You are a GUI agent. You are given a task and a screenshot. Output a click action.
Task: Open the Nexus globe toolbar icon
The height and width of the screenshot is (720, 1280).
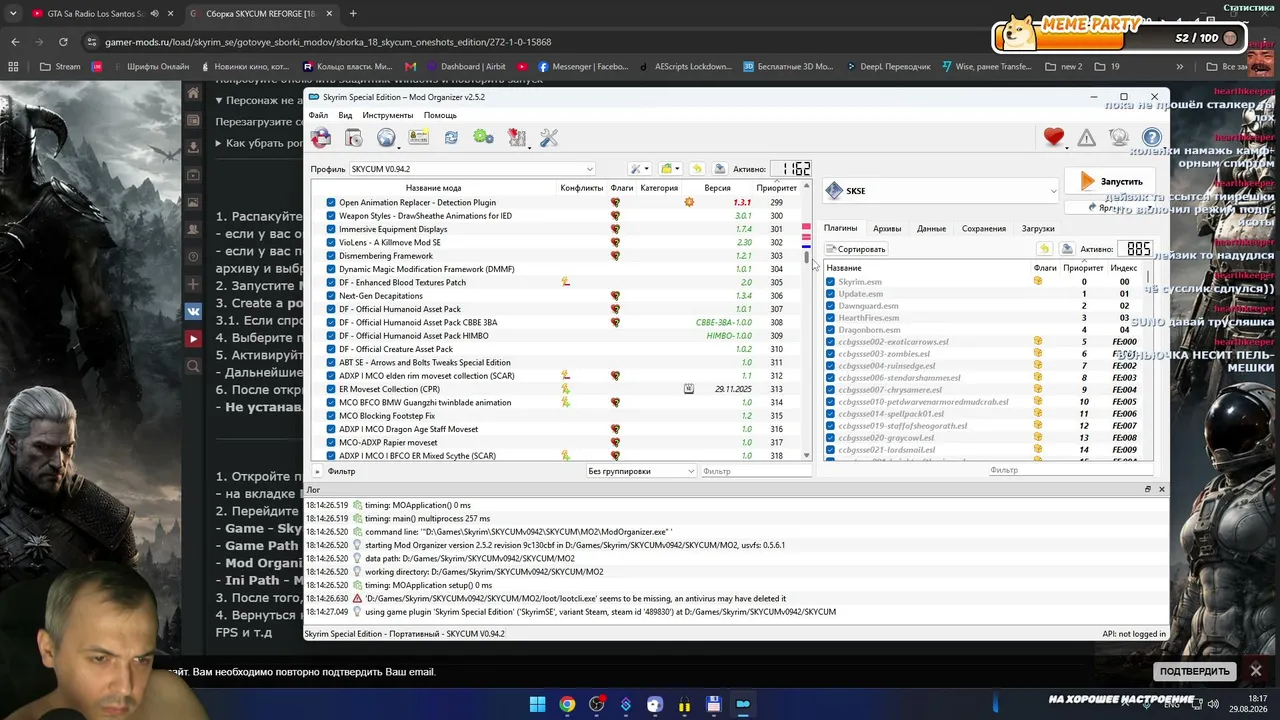point(386,138)
